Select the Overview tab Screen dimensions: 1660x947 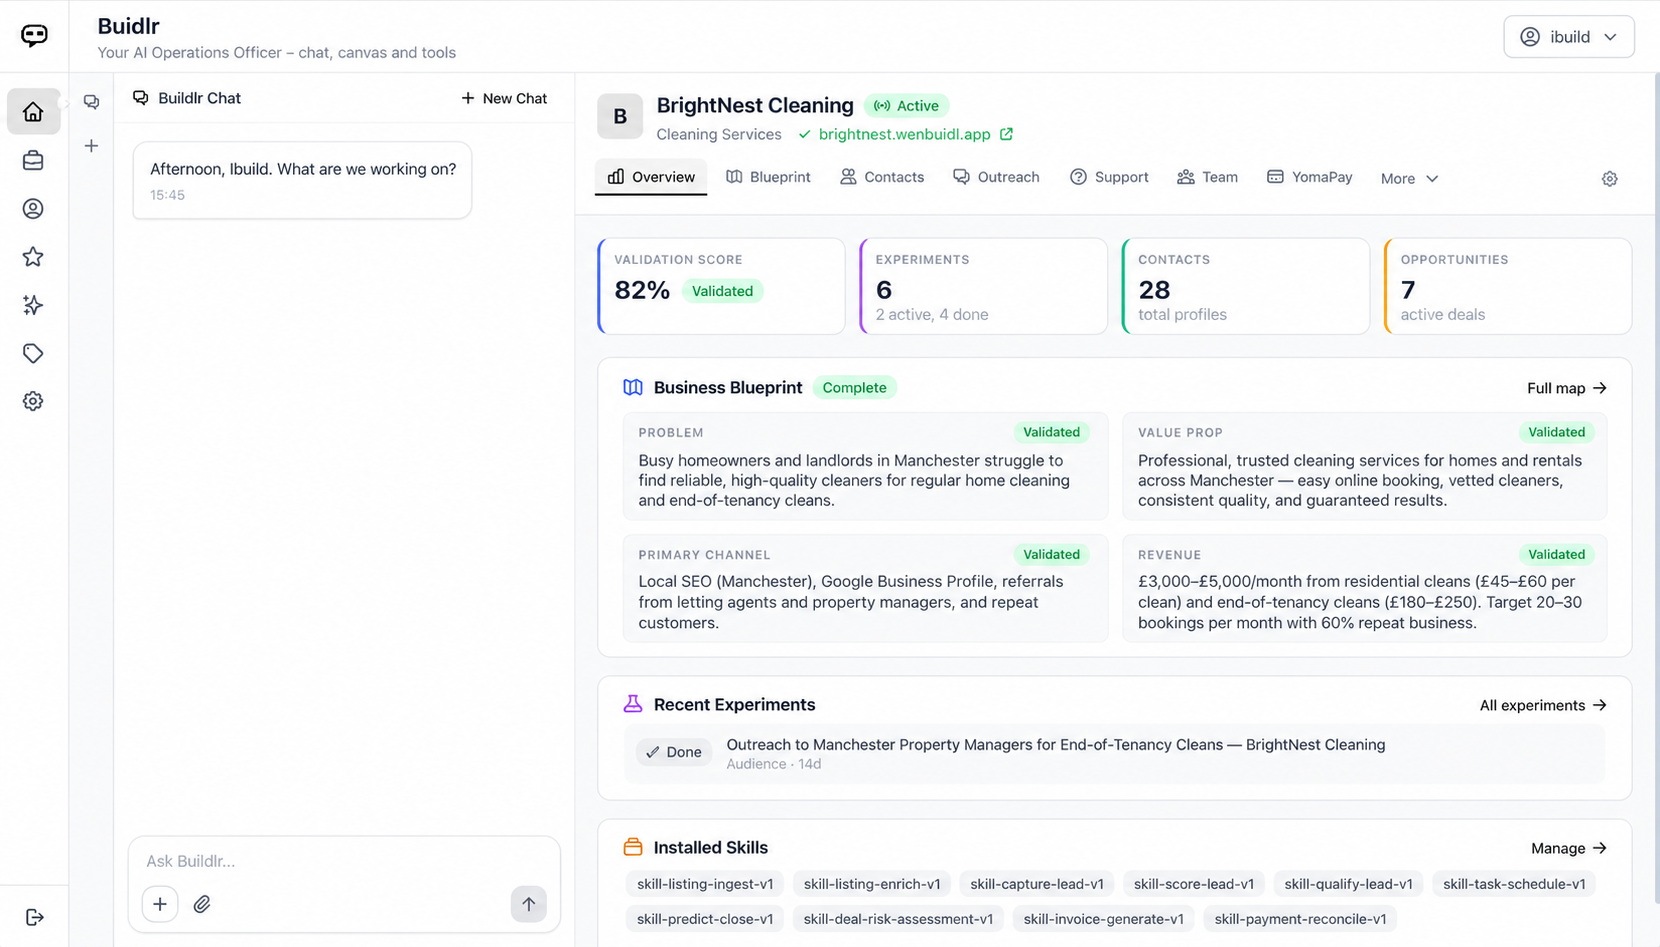(651, 177)
